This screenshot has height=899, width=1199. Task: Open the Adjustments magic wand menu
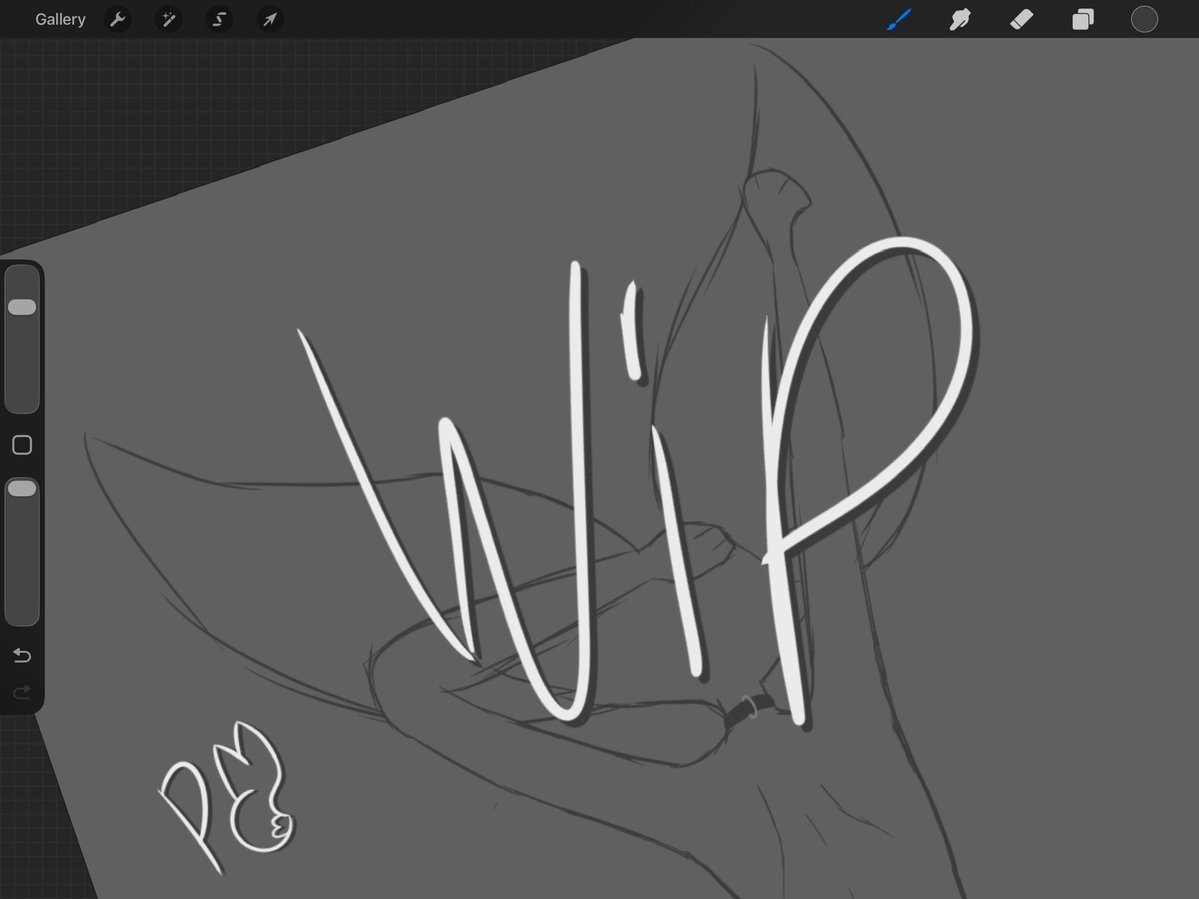[x=167, y=19]
